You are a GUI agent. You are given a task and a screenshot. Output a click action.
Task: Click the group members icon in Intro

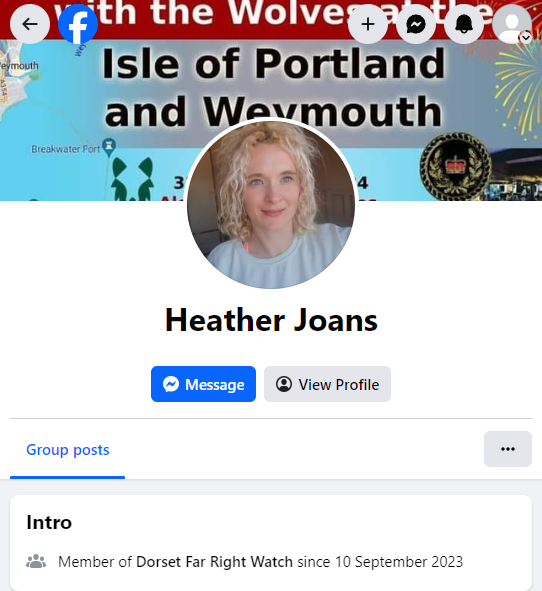[x=36, y=561]
